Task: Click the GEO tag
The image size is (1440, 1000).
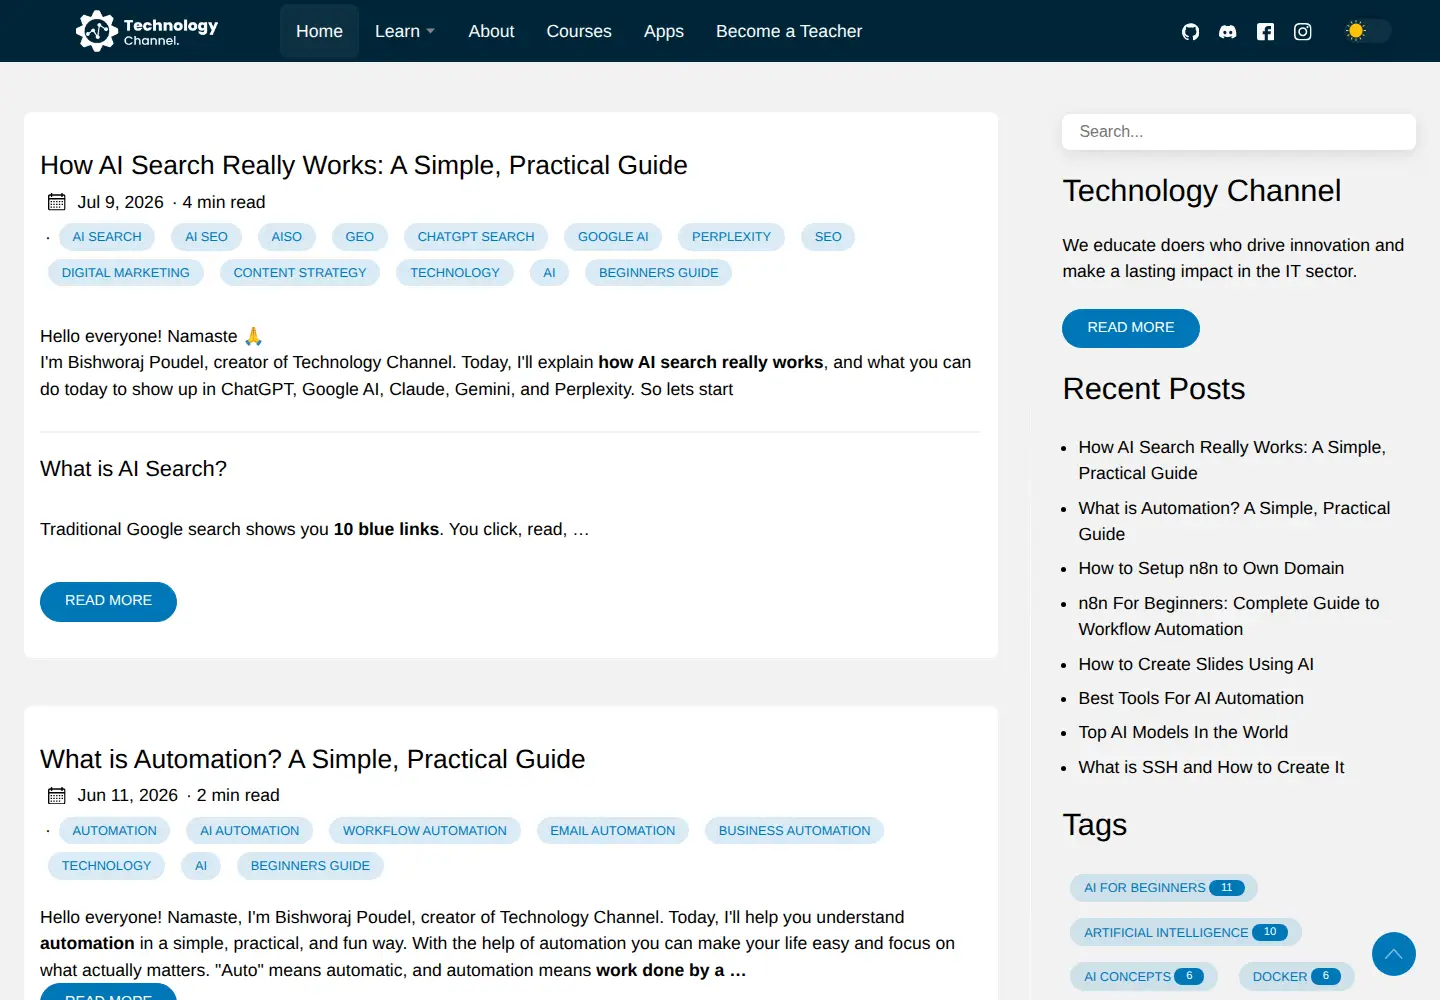Action: 360,237
